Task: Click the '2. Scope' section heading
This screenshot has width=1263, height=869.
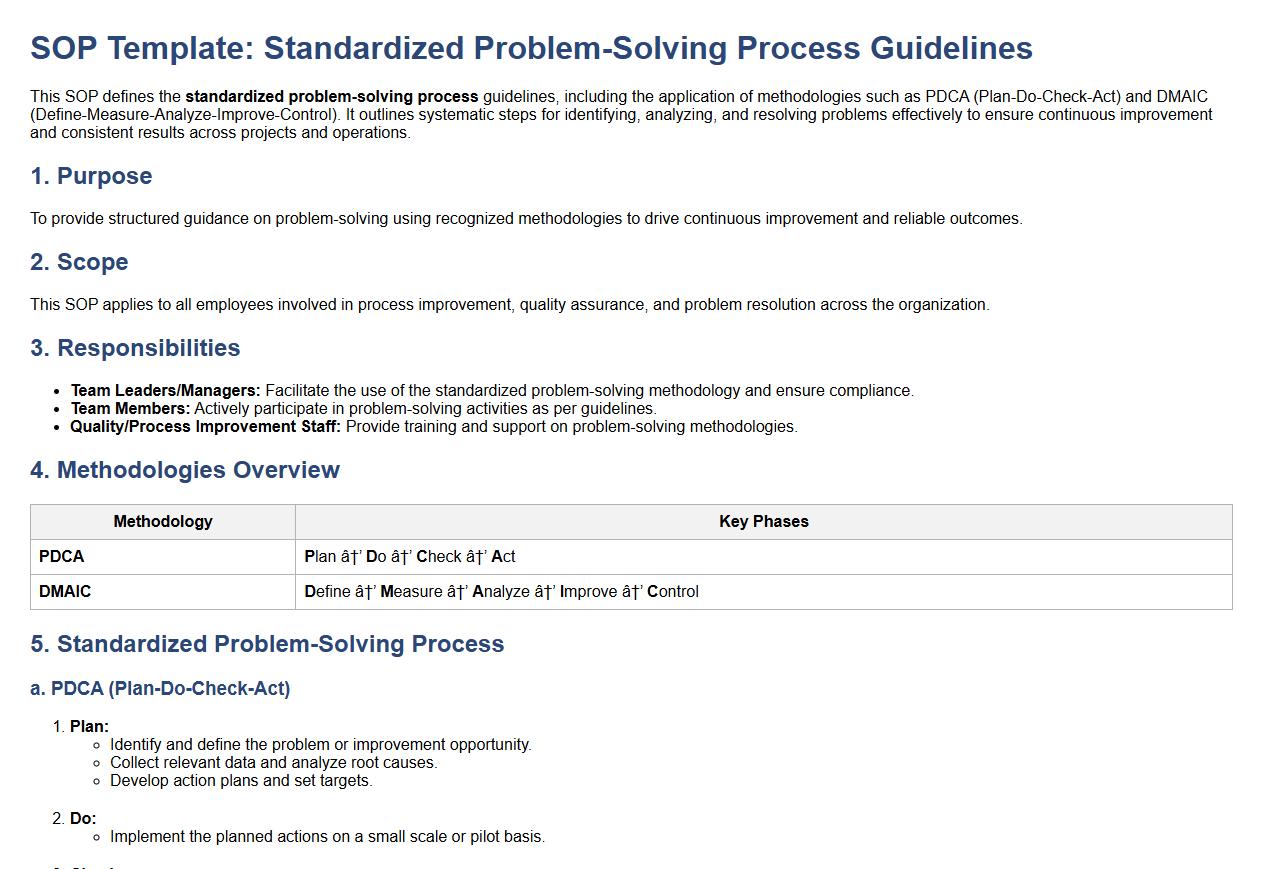Action: (x=79, y=262)
